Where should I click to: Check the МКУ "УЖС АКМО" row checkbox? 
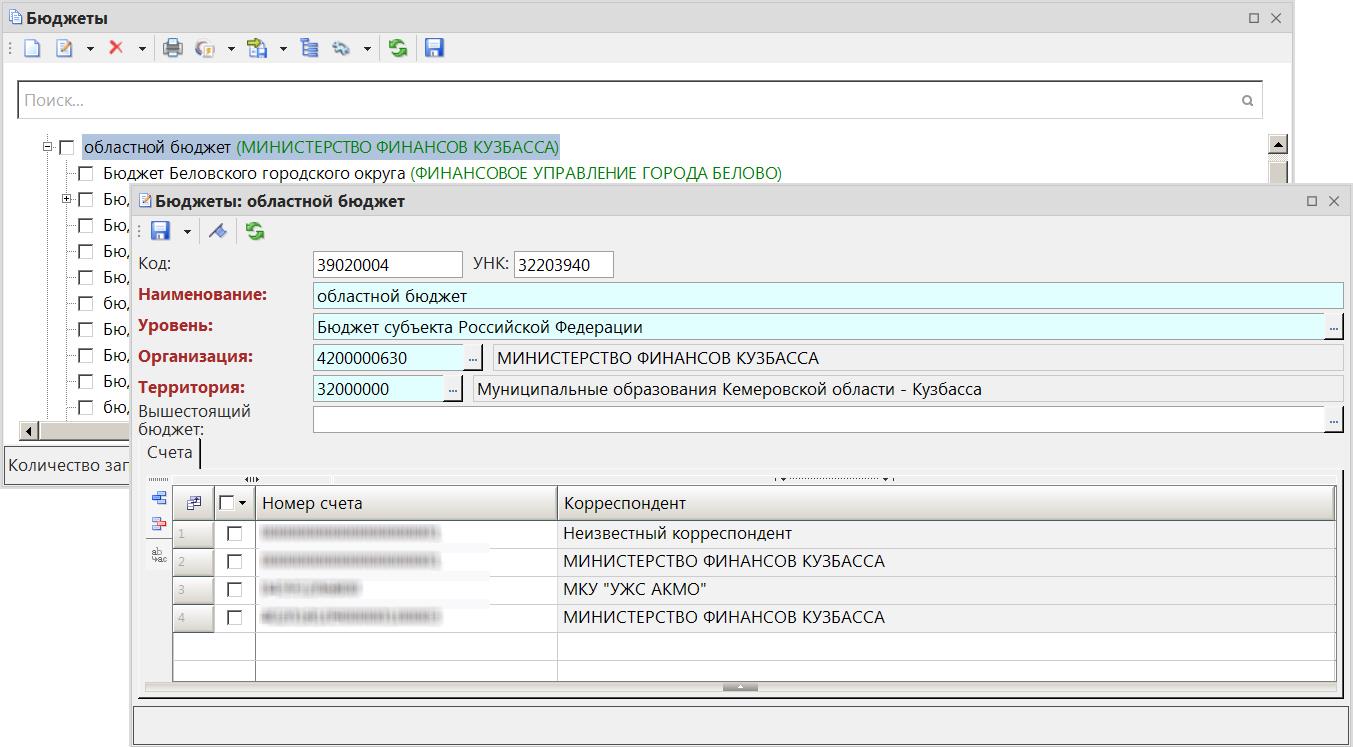pos(234,590)
